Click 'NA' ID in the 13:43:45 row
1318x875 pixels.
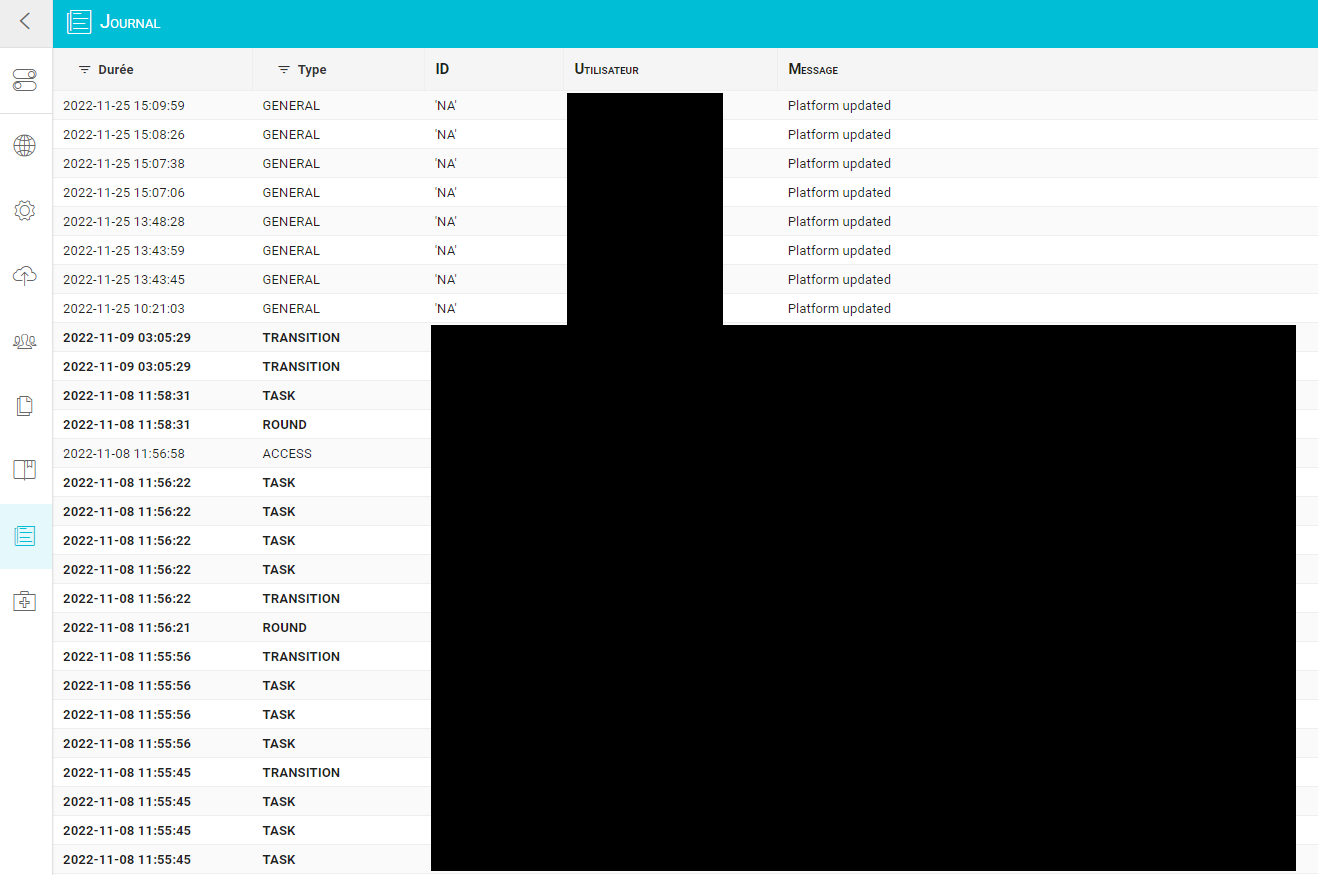point(446,280)
